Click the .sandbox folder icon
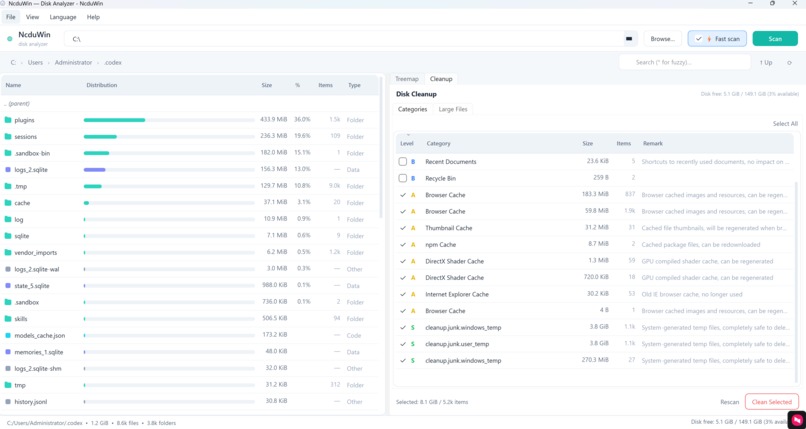The width and height of the screenshot is (806, 429). click(x=8, y=302)
